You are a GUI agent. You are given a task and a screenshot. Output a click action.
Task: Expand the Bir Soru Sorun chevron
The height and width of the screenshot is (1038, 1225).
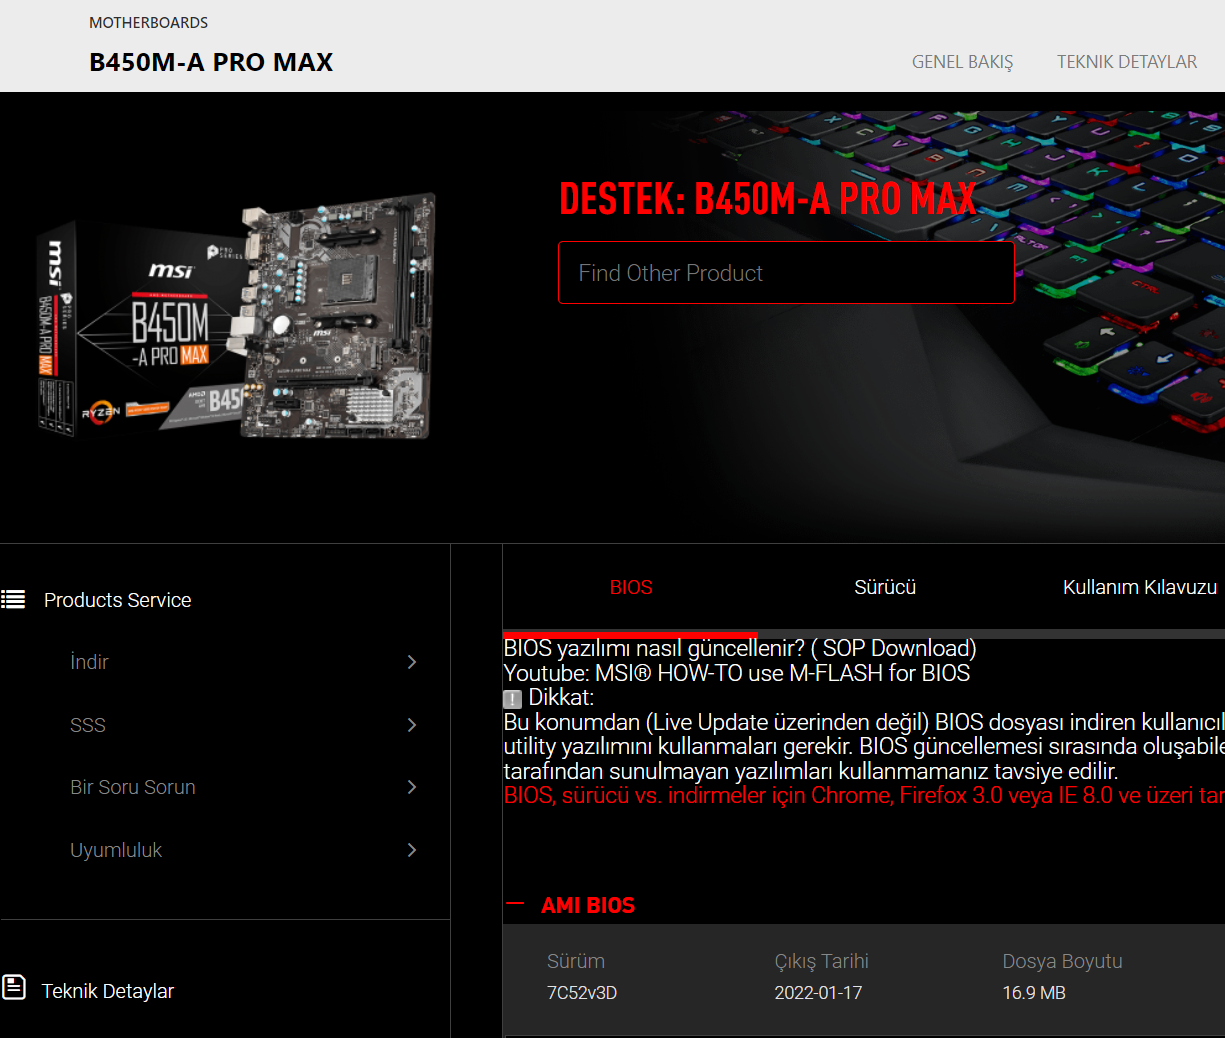[412, 787]
